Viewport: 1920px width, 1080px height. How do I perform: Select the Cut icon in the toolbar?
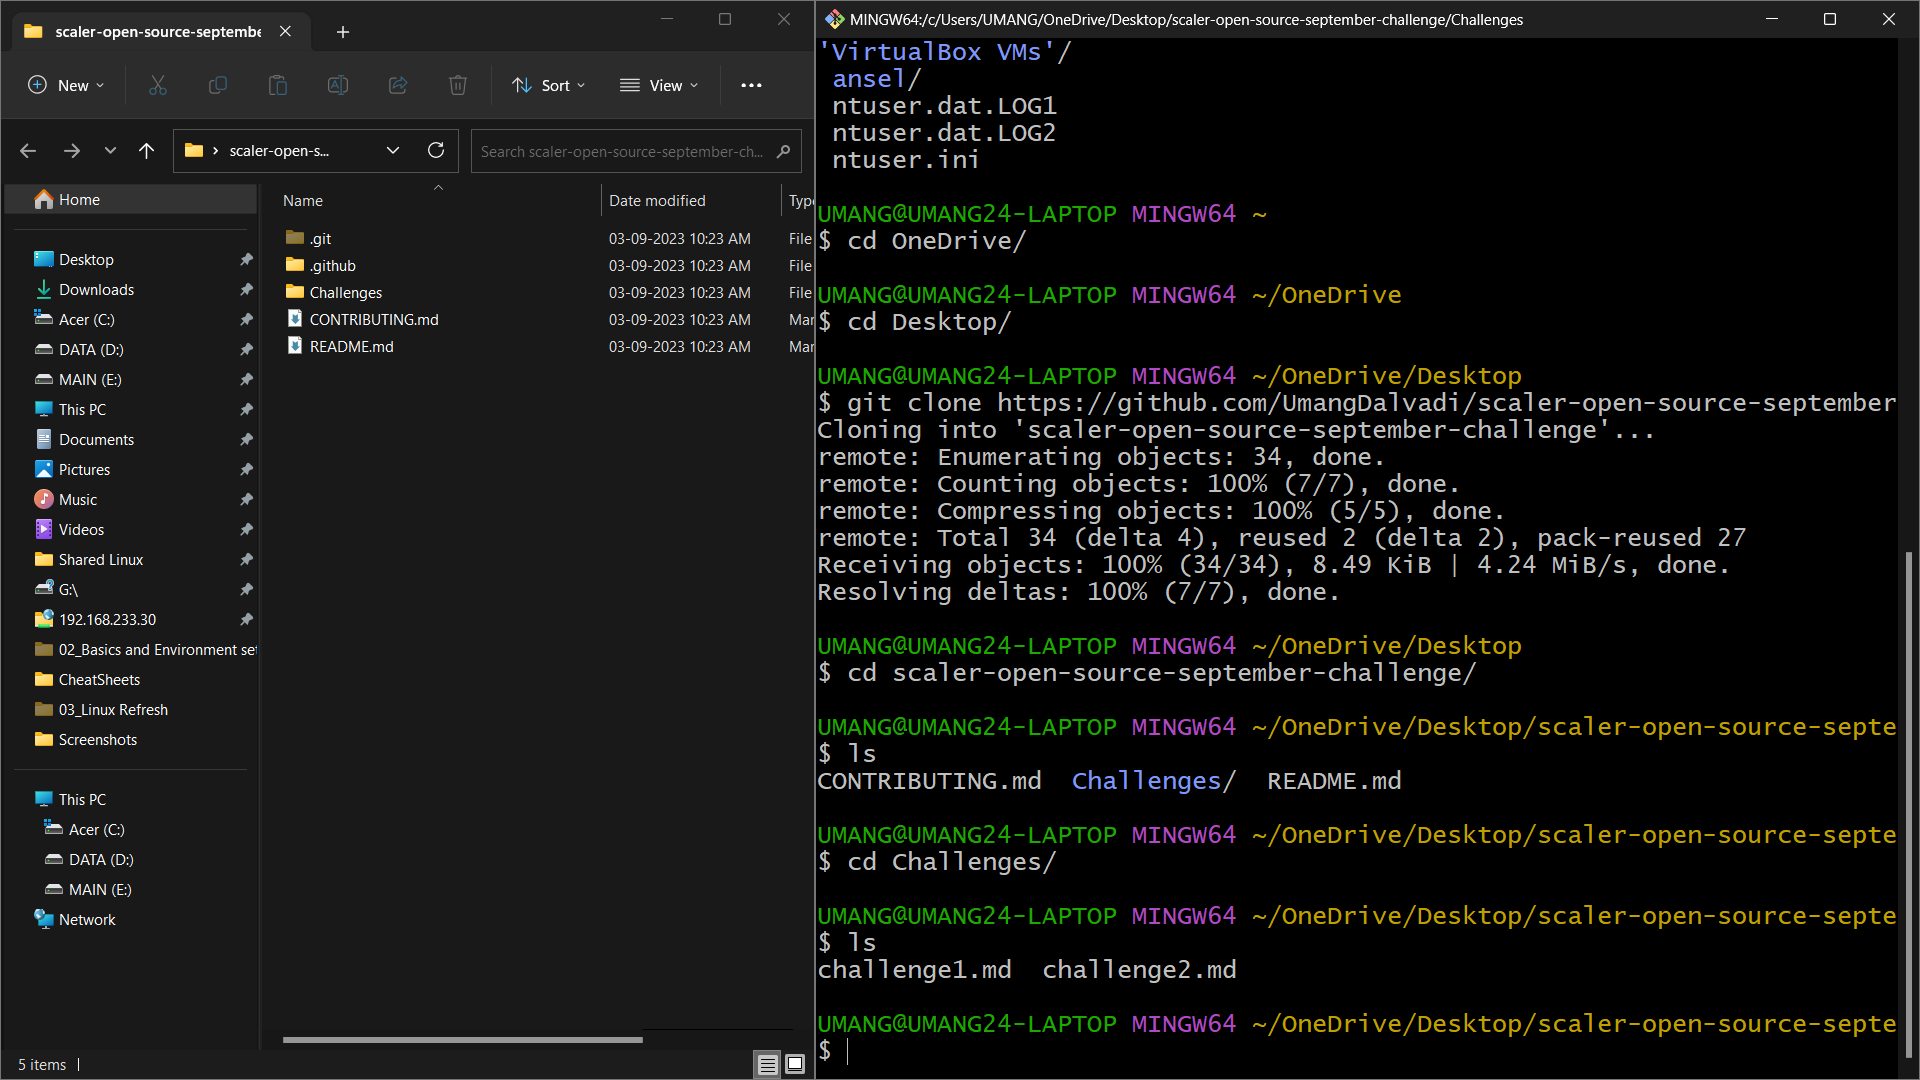tap(157, 85)
